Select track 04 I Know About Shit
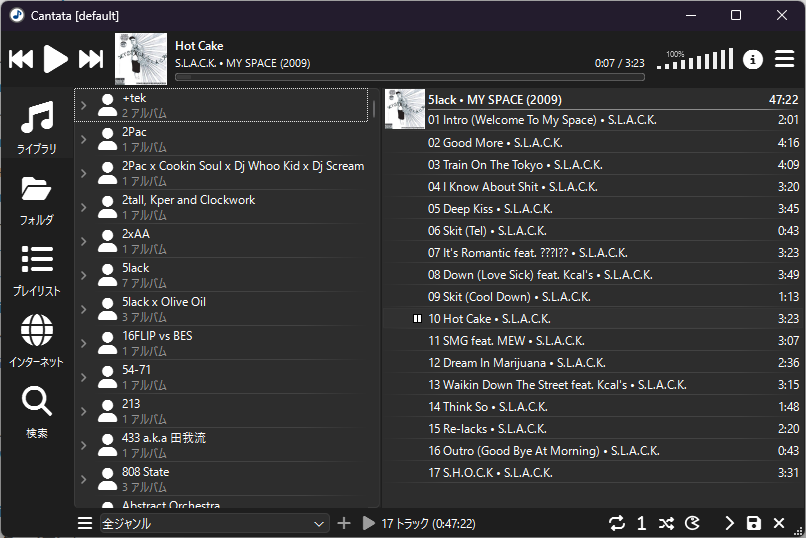The image size is (806, 538). pyautogui.click(x=592, y=187)
